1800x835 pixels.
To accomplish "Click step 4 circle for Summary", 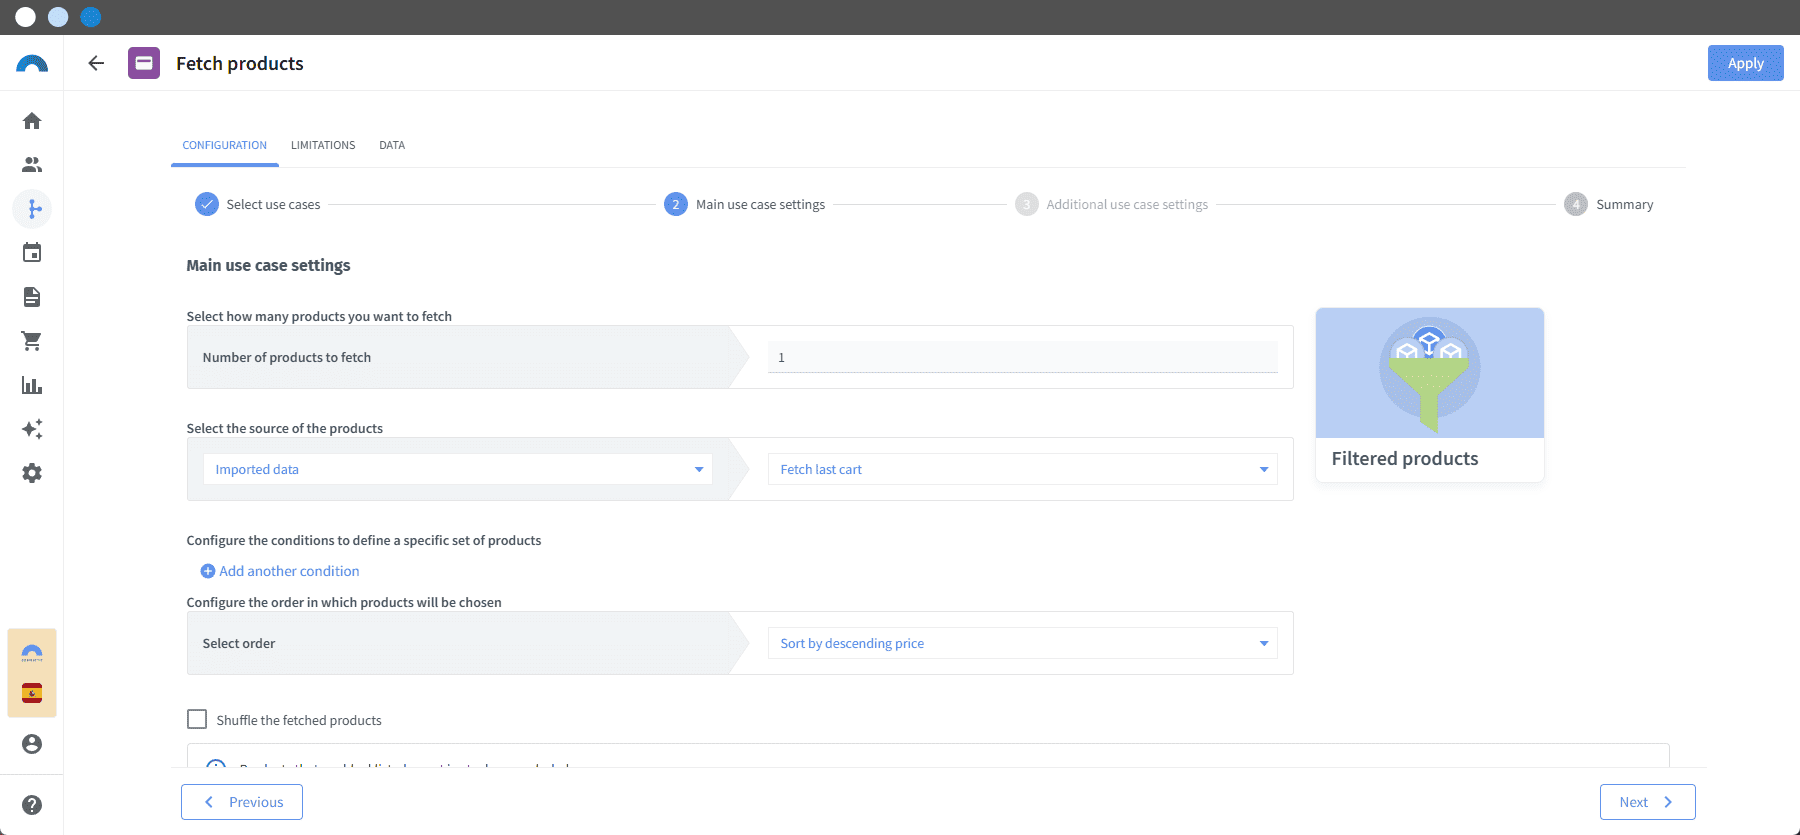I will (1576, 204).
